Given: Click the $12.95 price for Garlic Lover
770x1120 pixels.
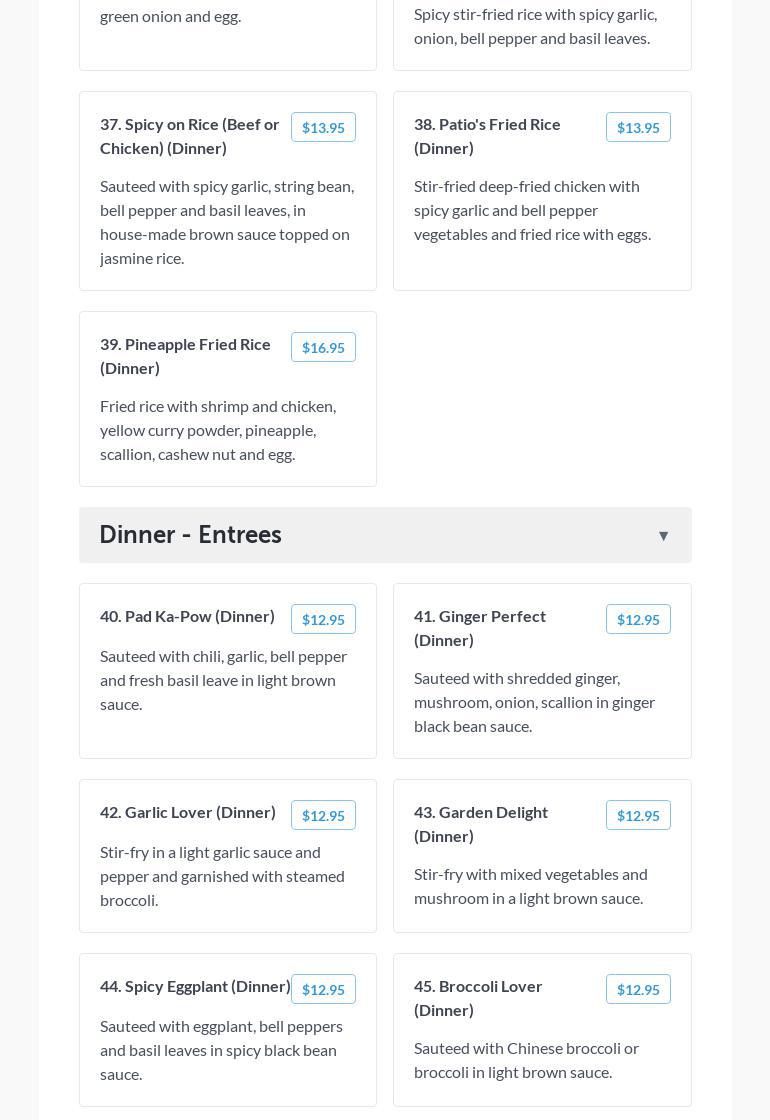Looking at the screenshot, I should click(323, 816).
